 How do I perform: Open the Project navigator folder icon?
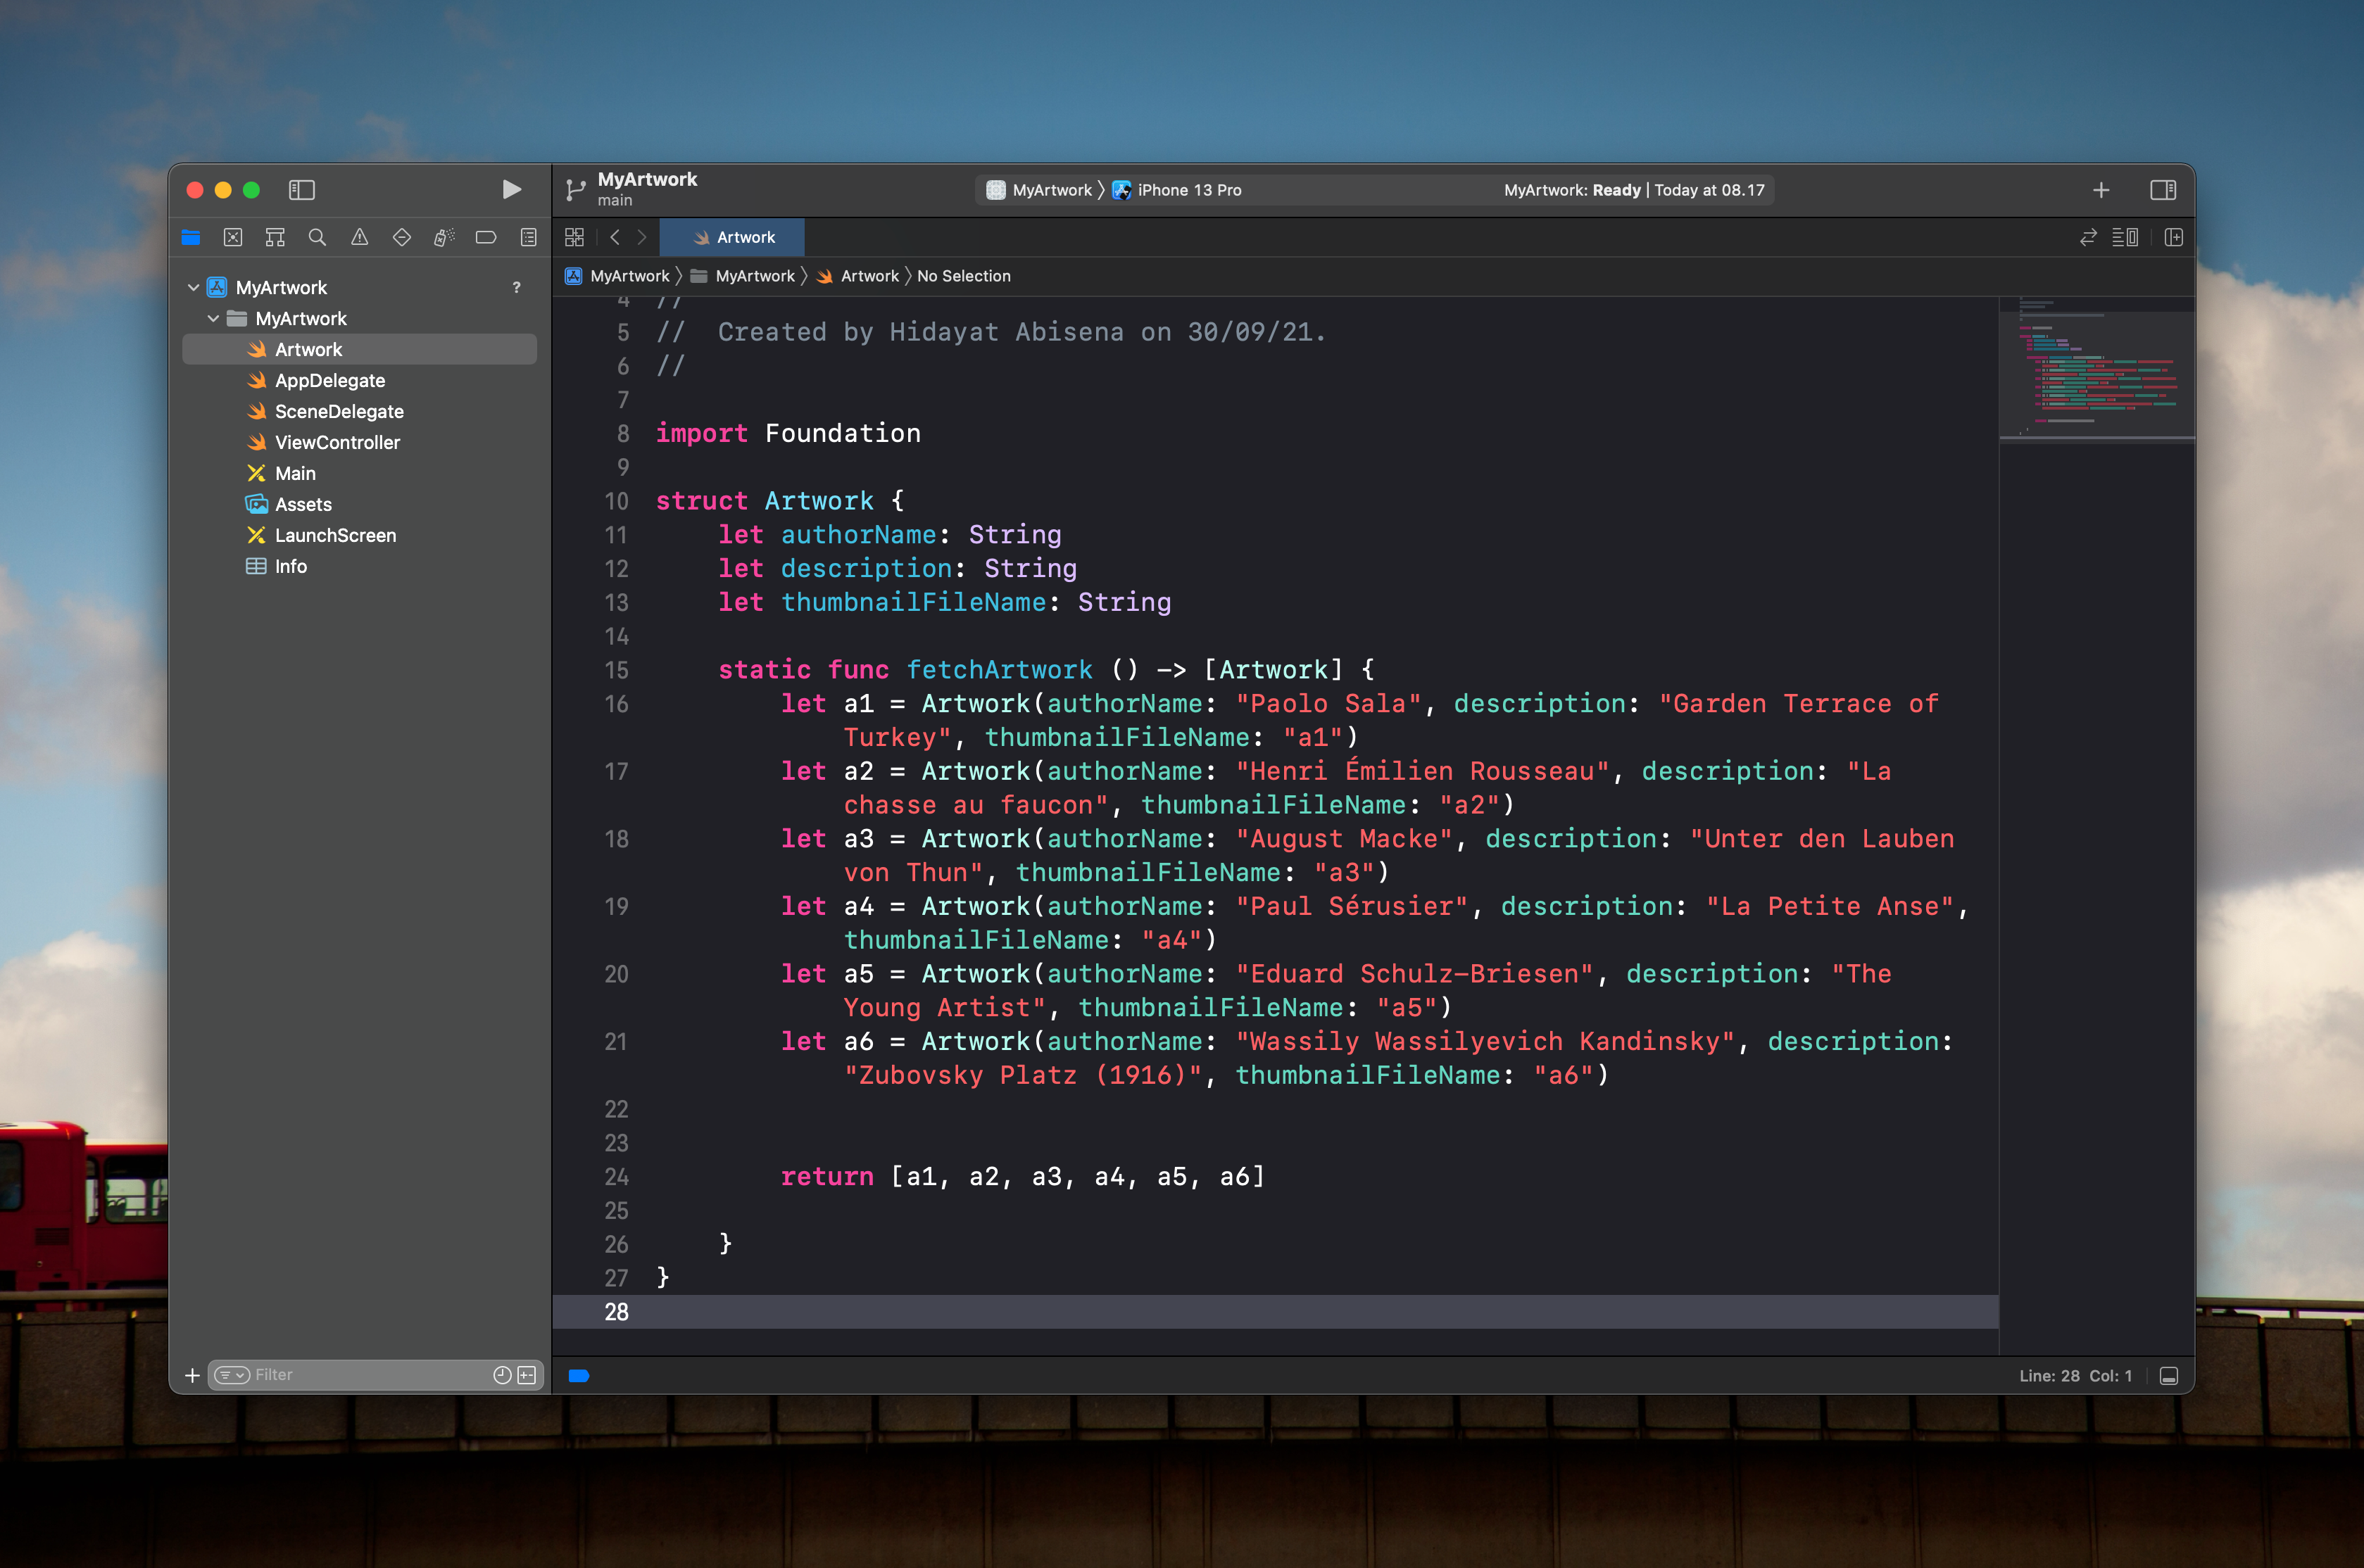191,237
